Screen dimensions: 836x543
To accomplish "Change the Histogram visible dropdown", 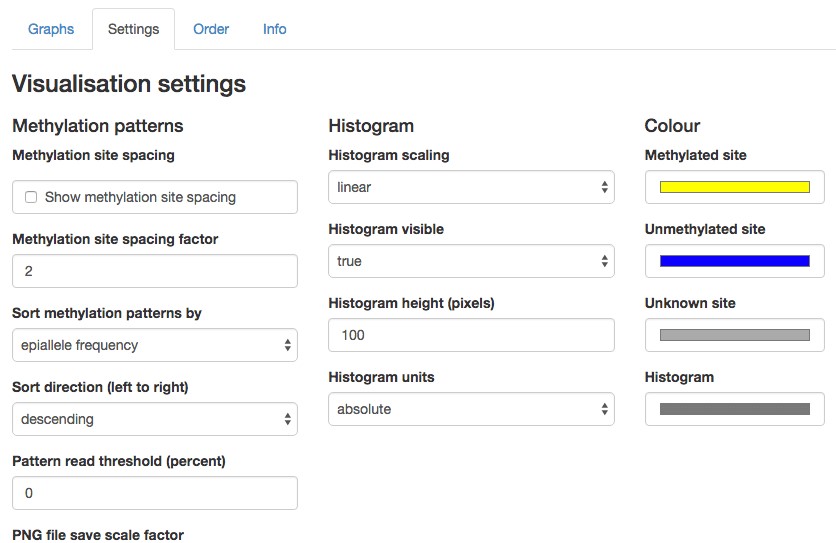I will (x=470, y=261).
